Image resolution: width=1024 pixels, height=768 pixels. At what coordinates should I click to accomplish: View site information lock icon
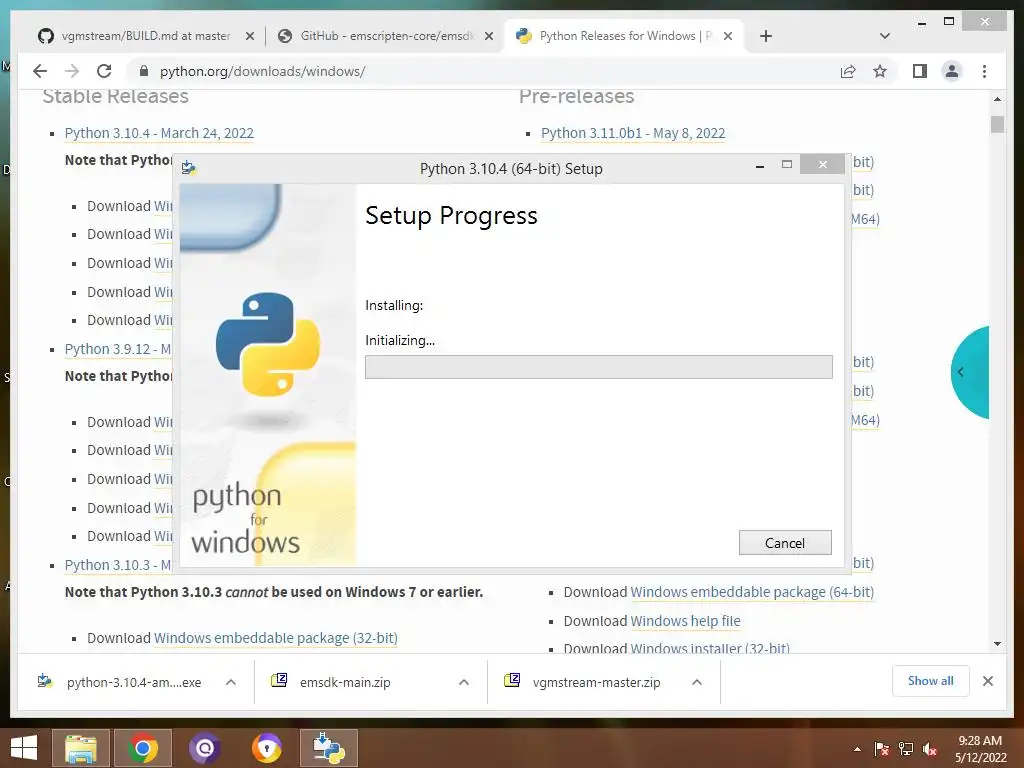click(144, 71)
